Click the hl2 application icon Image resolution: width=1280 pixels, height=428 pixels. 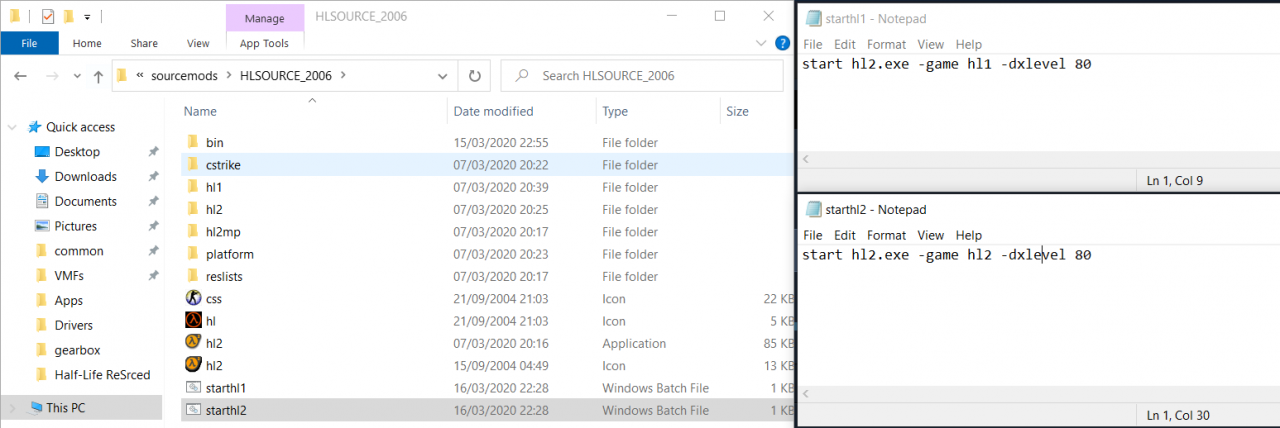194,343
